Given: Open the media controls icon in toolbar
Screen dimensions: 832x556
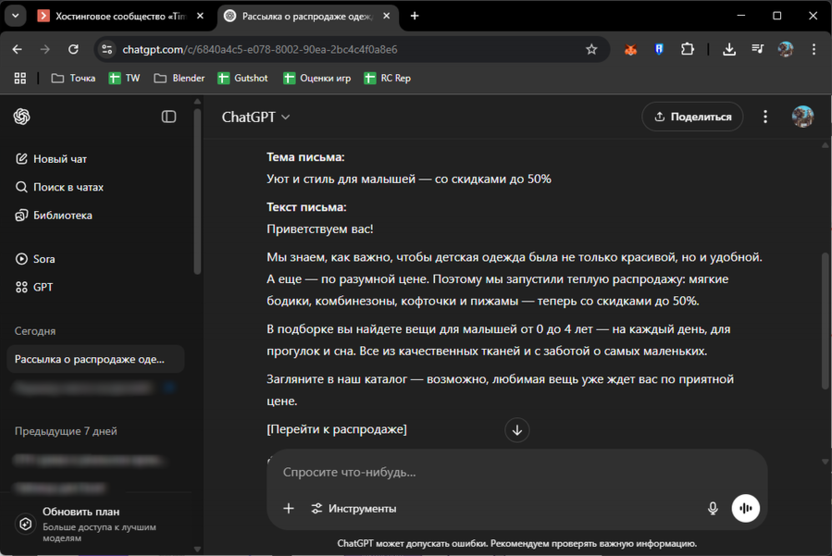Looking at the screenshot, I should pos(757,49).
